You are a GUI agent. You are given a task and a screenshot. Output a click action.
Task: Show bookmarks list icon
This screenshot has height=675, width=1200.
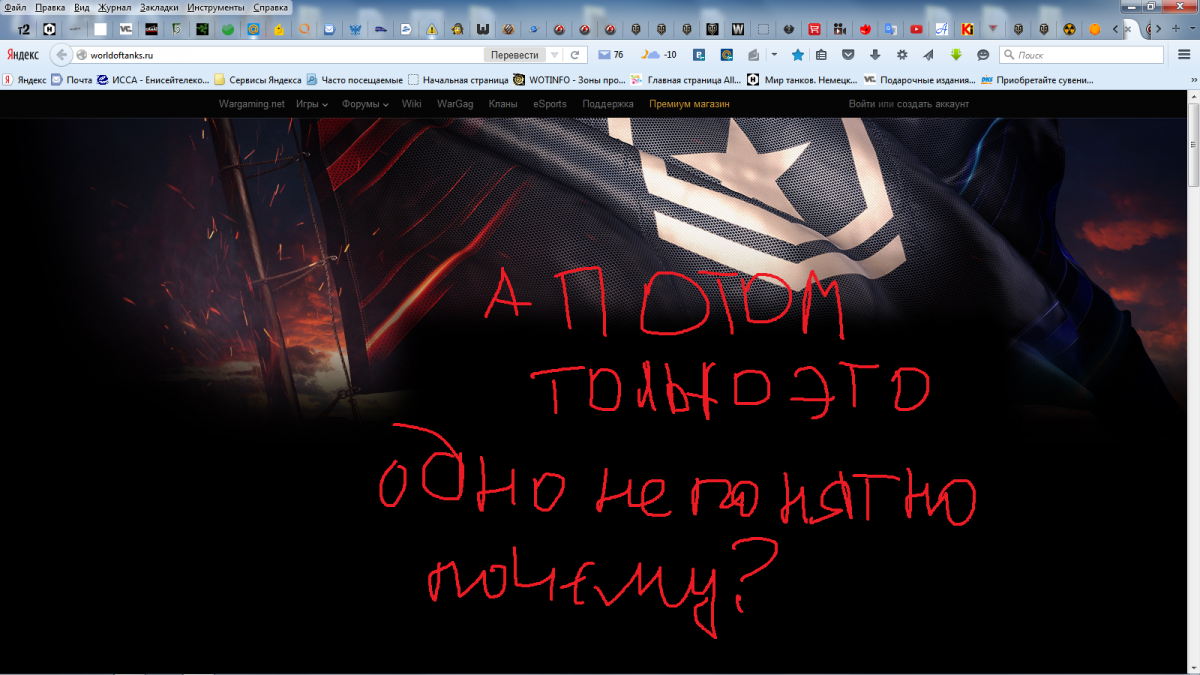pyautogui.click(x=822, y=55)
